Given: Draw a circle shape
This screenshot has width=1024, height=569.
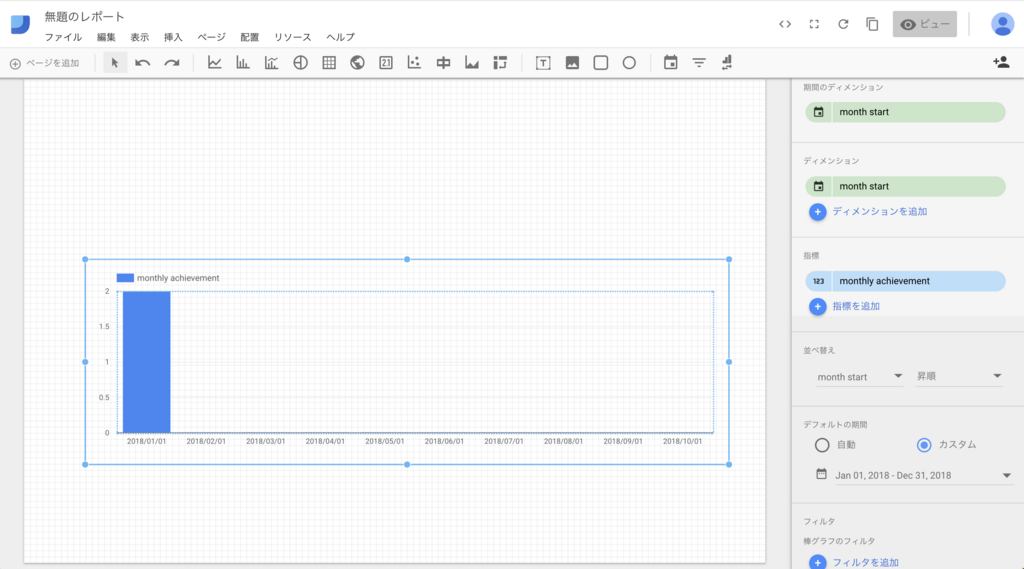Looking at the screenshot, I should click(629, 63).
